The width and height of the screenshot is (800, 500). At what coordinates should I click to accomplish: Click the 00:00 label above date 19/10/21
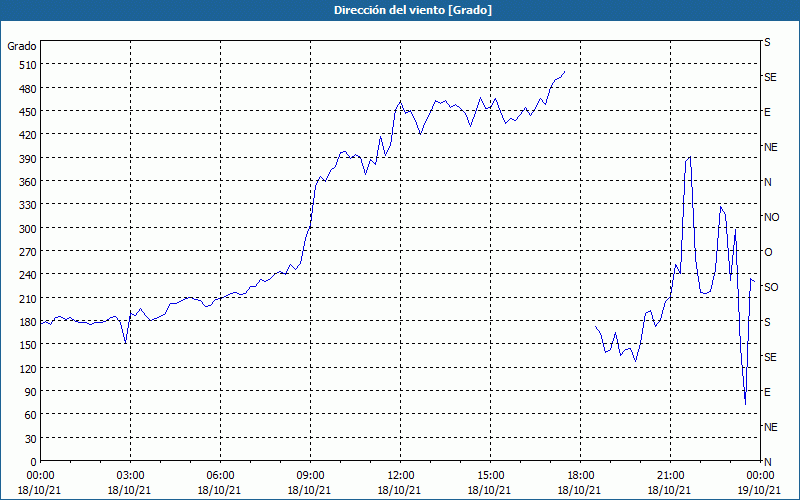[760, 476]
